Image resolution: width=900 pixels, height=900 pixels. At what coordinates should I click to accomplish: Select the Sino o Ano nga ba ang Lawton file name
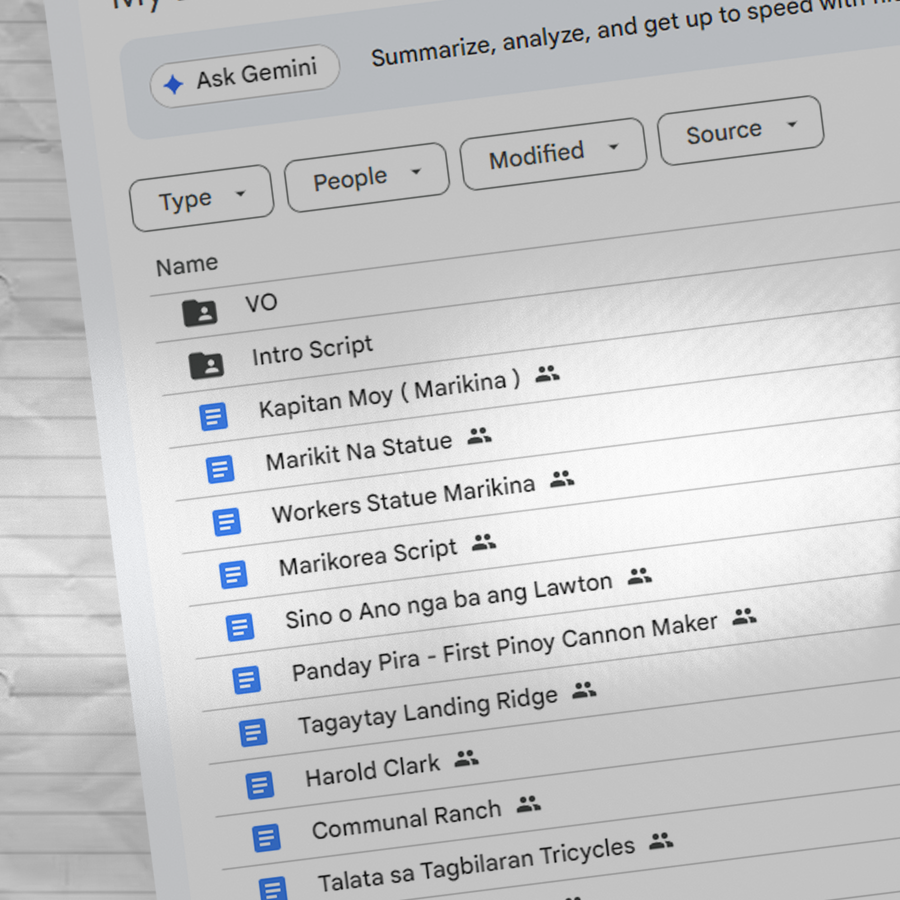tap(449, 601)
